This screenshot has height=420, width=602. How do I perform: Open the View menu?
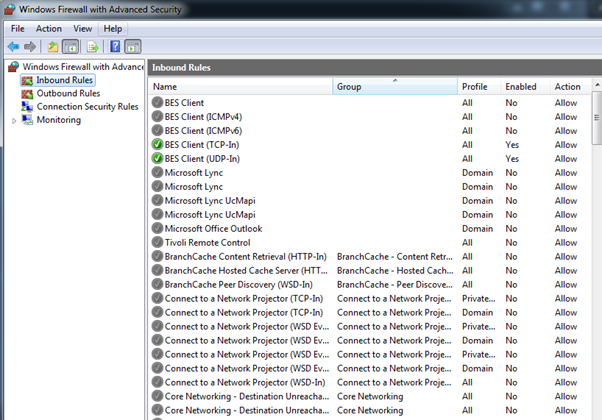83,29
